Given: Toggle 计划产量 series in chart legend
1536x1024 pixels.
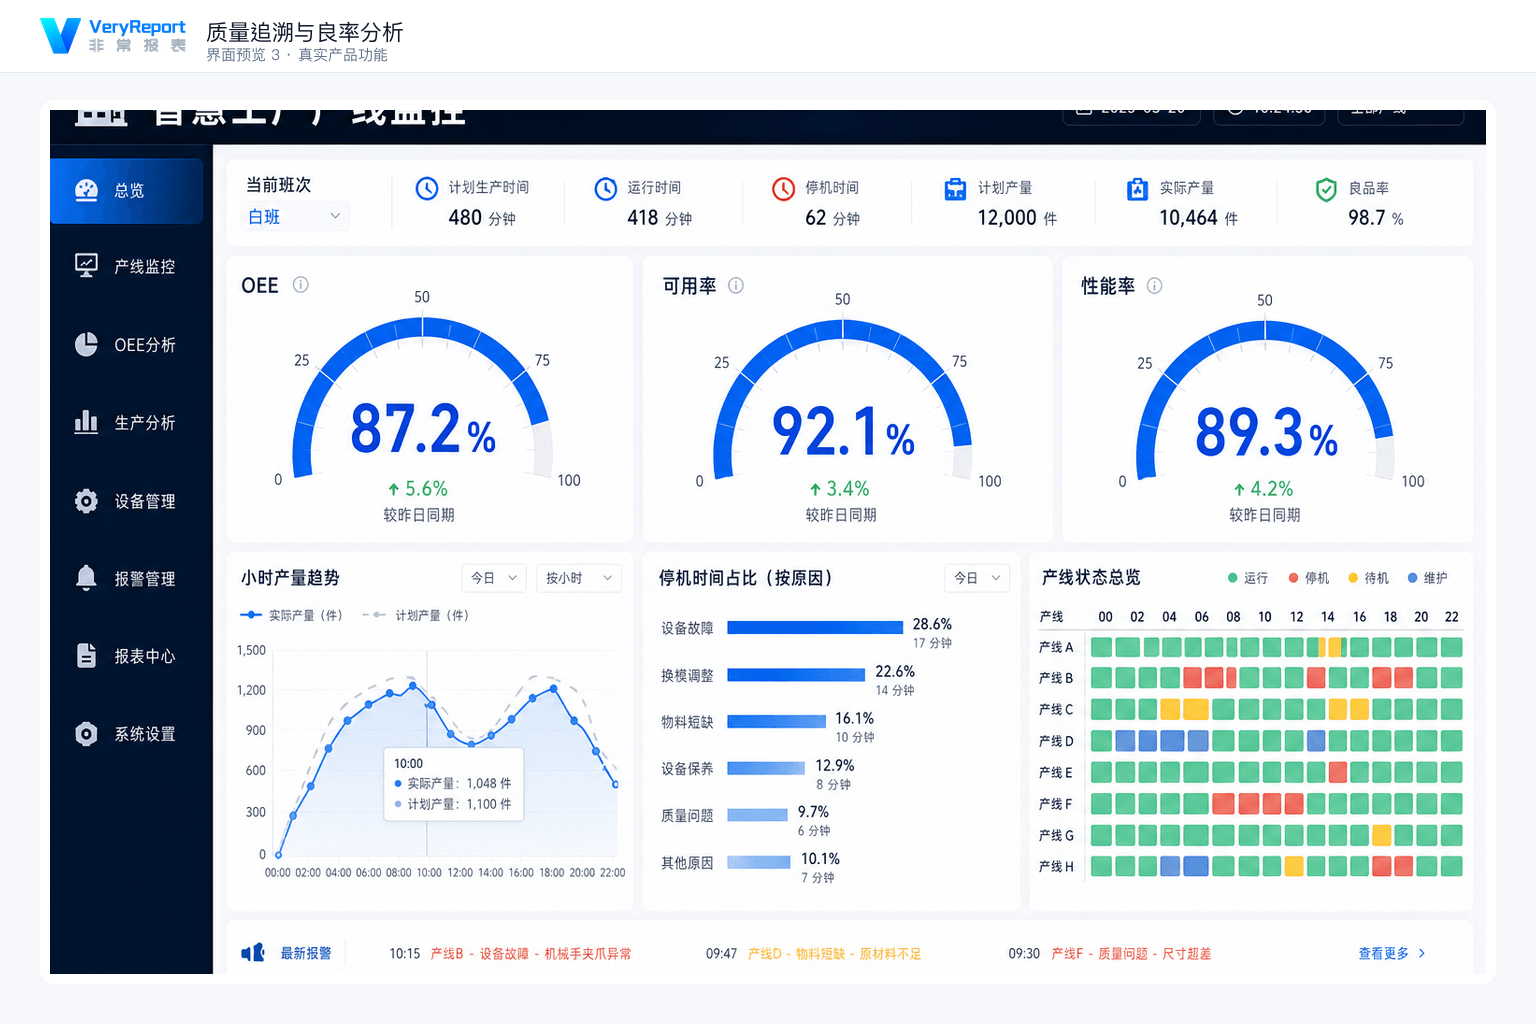Looking at the screenshot, I should (415, 615).
